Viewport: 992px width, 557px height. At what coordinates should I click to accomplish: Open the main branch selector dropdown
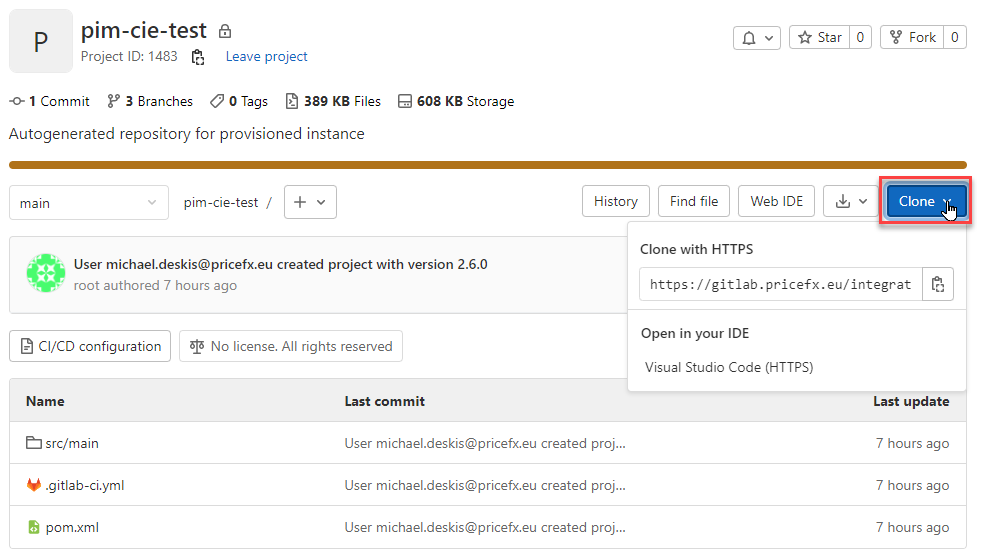[x=89, y=203]
